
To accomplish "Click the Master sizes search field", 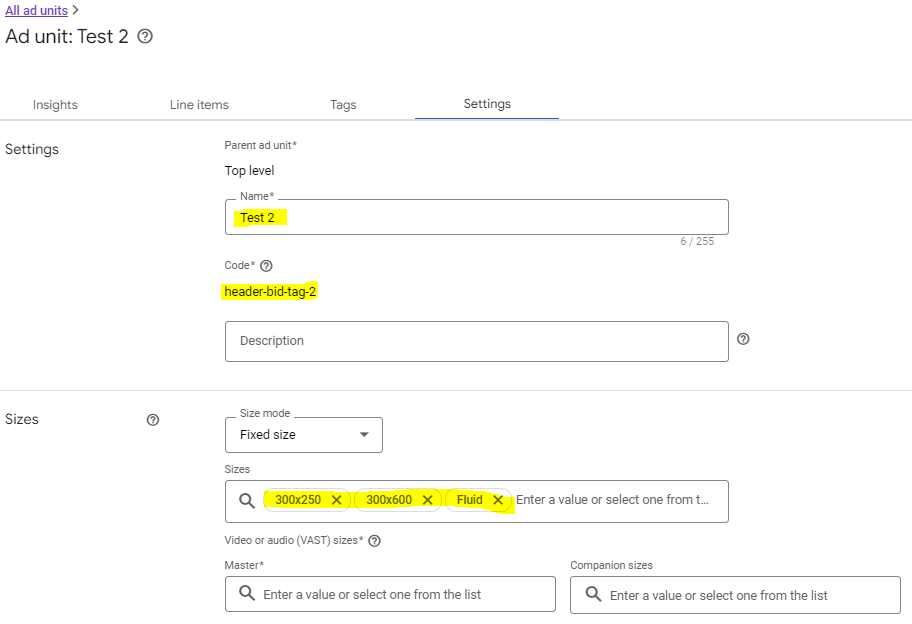I will [x=400, y=595].
